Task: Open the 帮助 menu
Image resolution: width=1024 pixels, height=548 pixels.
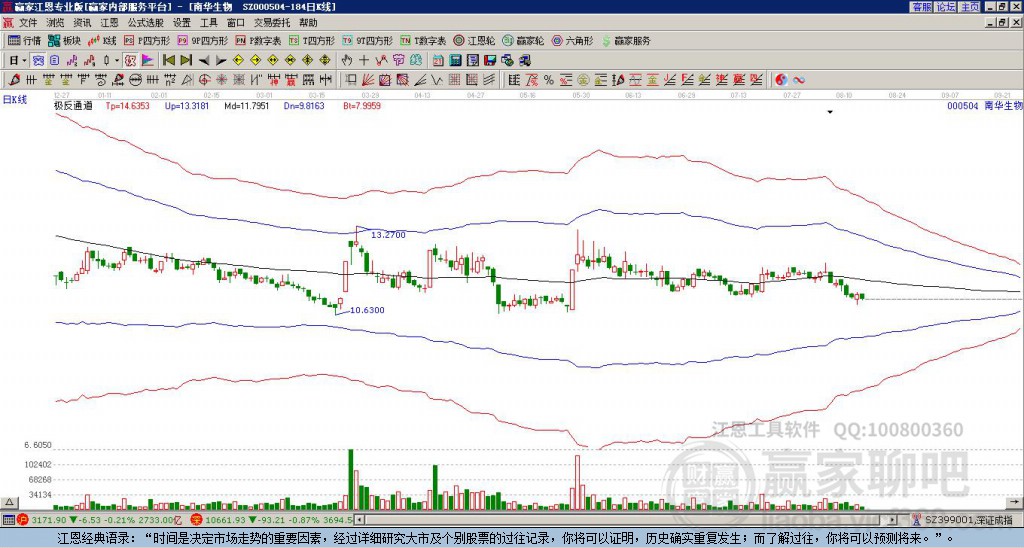Action: click(308, 23)
